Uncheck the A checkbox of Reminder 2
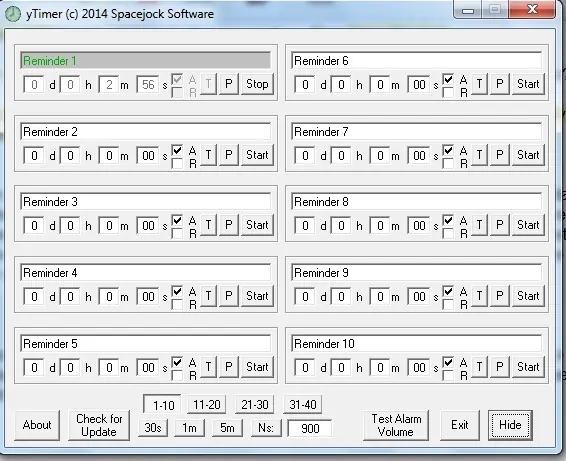The image size is (566, 461). [x=177, y=150]
